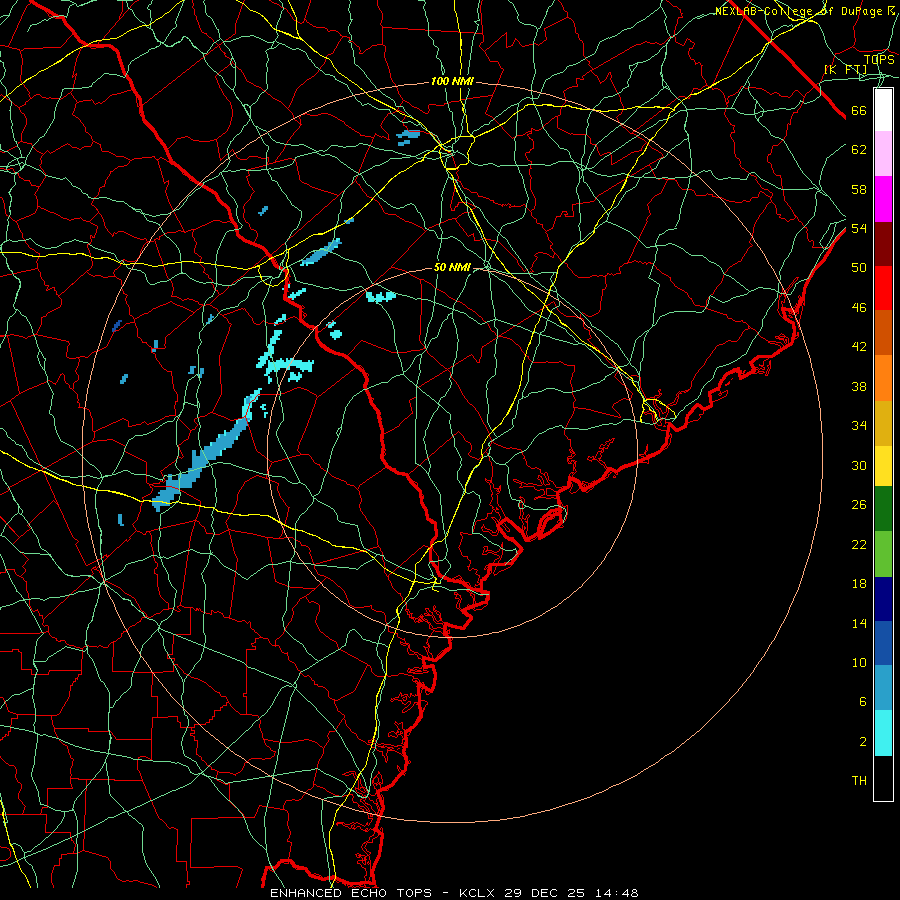This screenshot has width=900, height=900.
Task: Click the legend value 10
Action: click(x=859, y=663)
